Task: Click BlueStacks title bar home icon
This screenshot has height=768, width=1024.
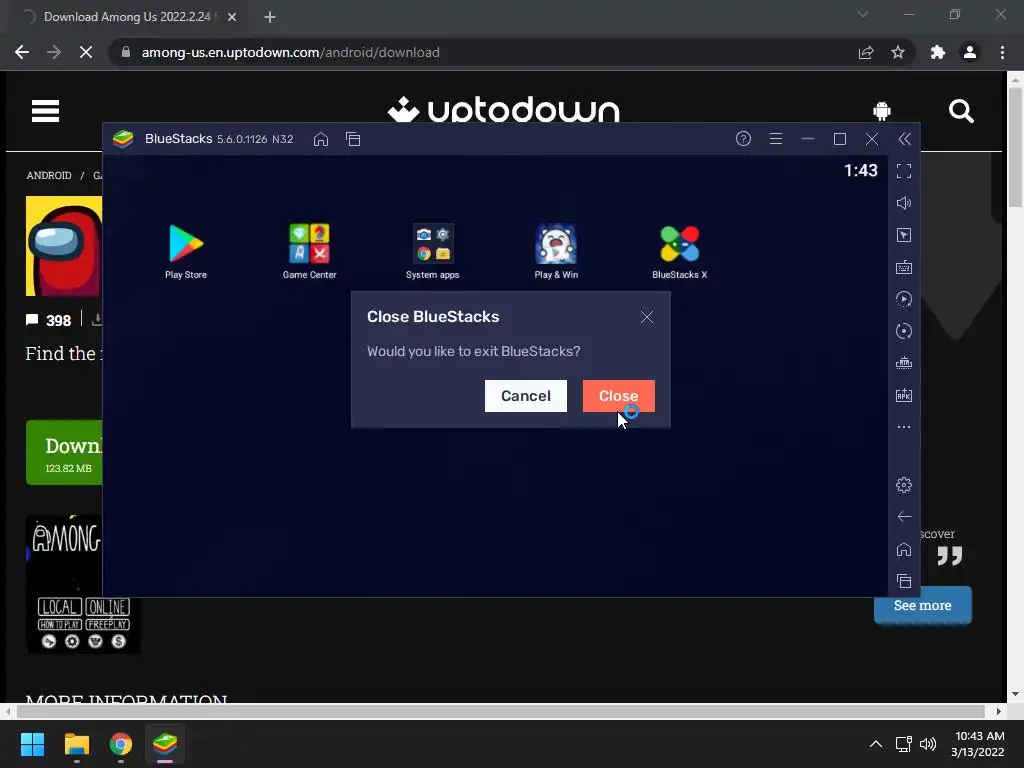Action: [321, 139]
